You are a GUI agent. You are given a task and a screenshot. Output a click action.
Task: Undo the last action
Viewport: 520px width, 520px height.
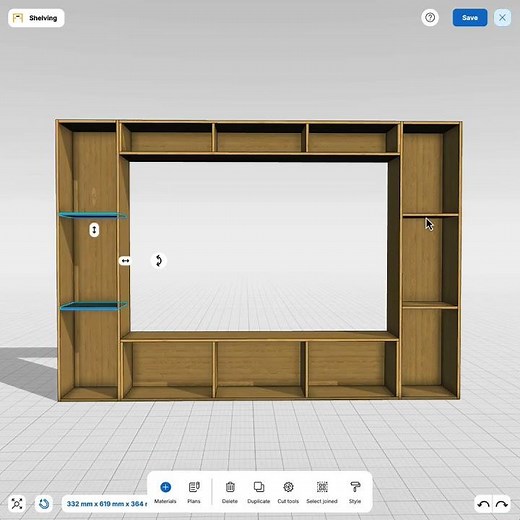coord(483,504)
